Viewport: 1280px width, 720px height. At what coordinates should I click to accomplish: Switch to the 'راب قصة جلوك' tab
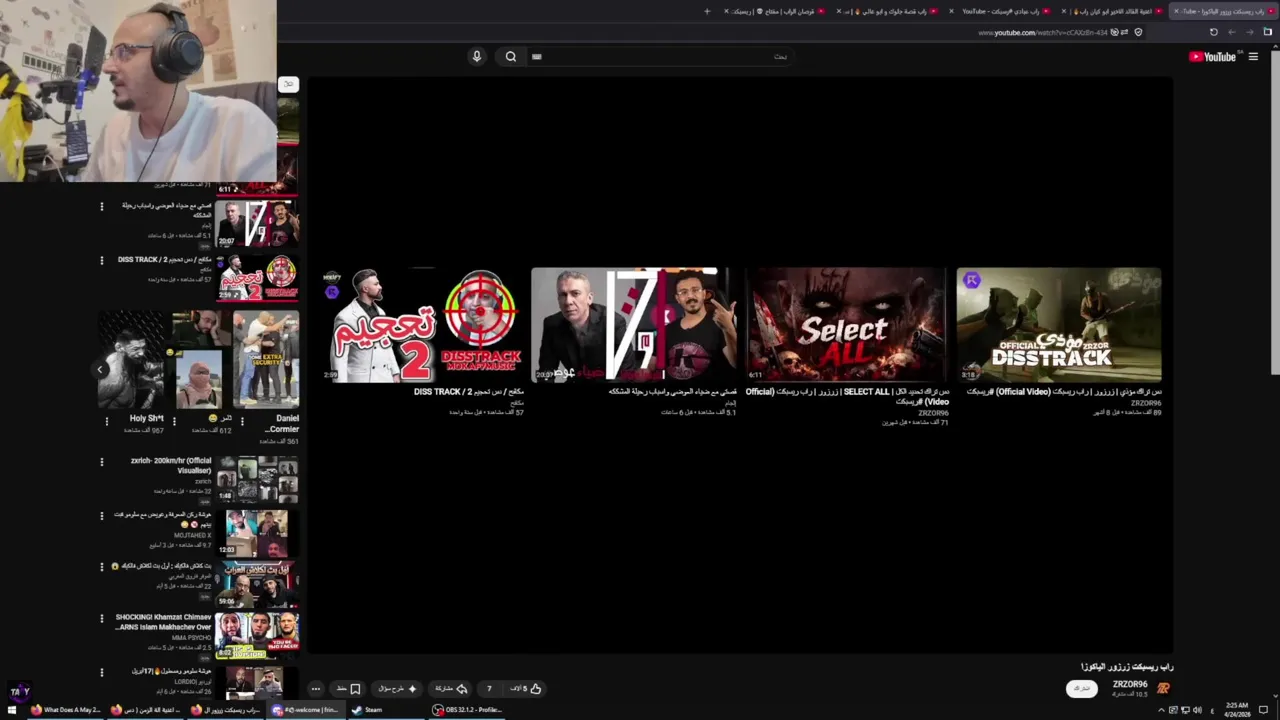[888, 11]
